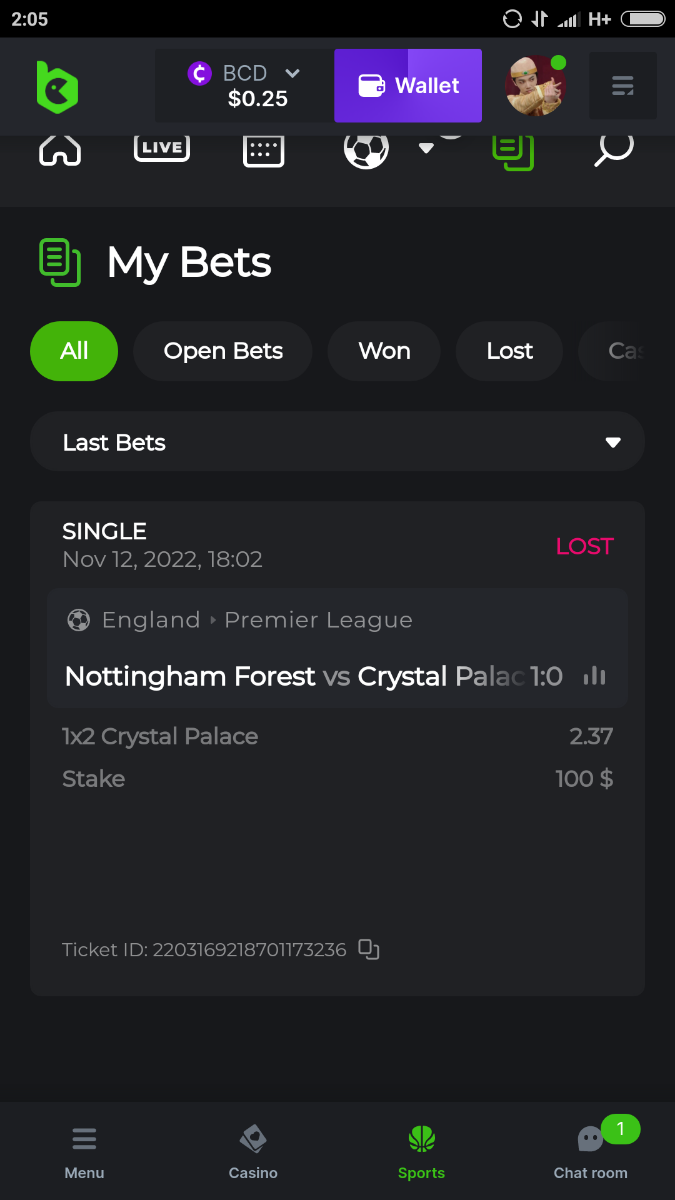
Task: Open the home icon in the sports navigation
Action: click(x=60, y=149)
